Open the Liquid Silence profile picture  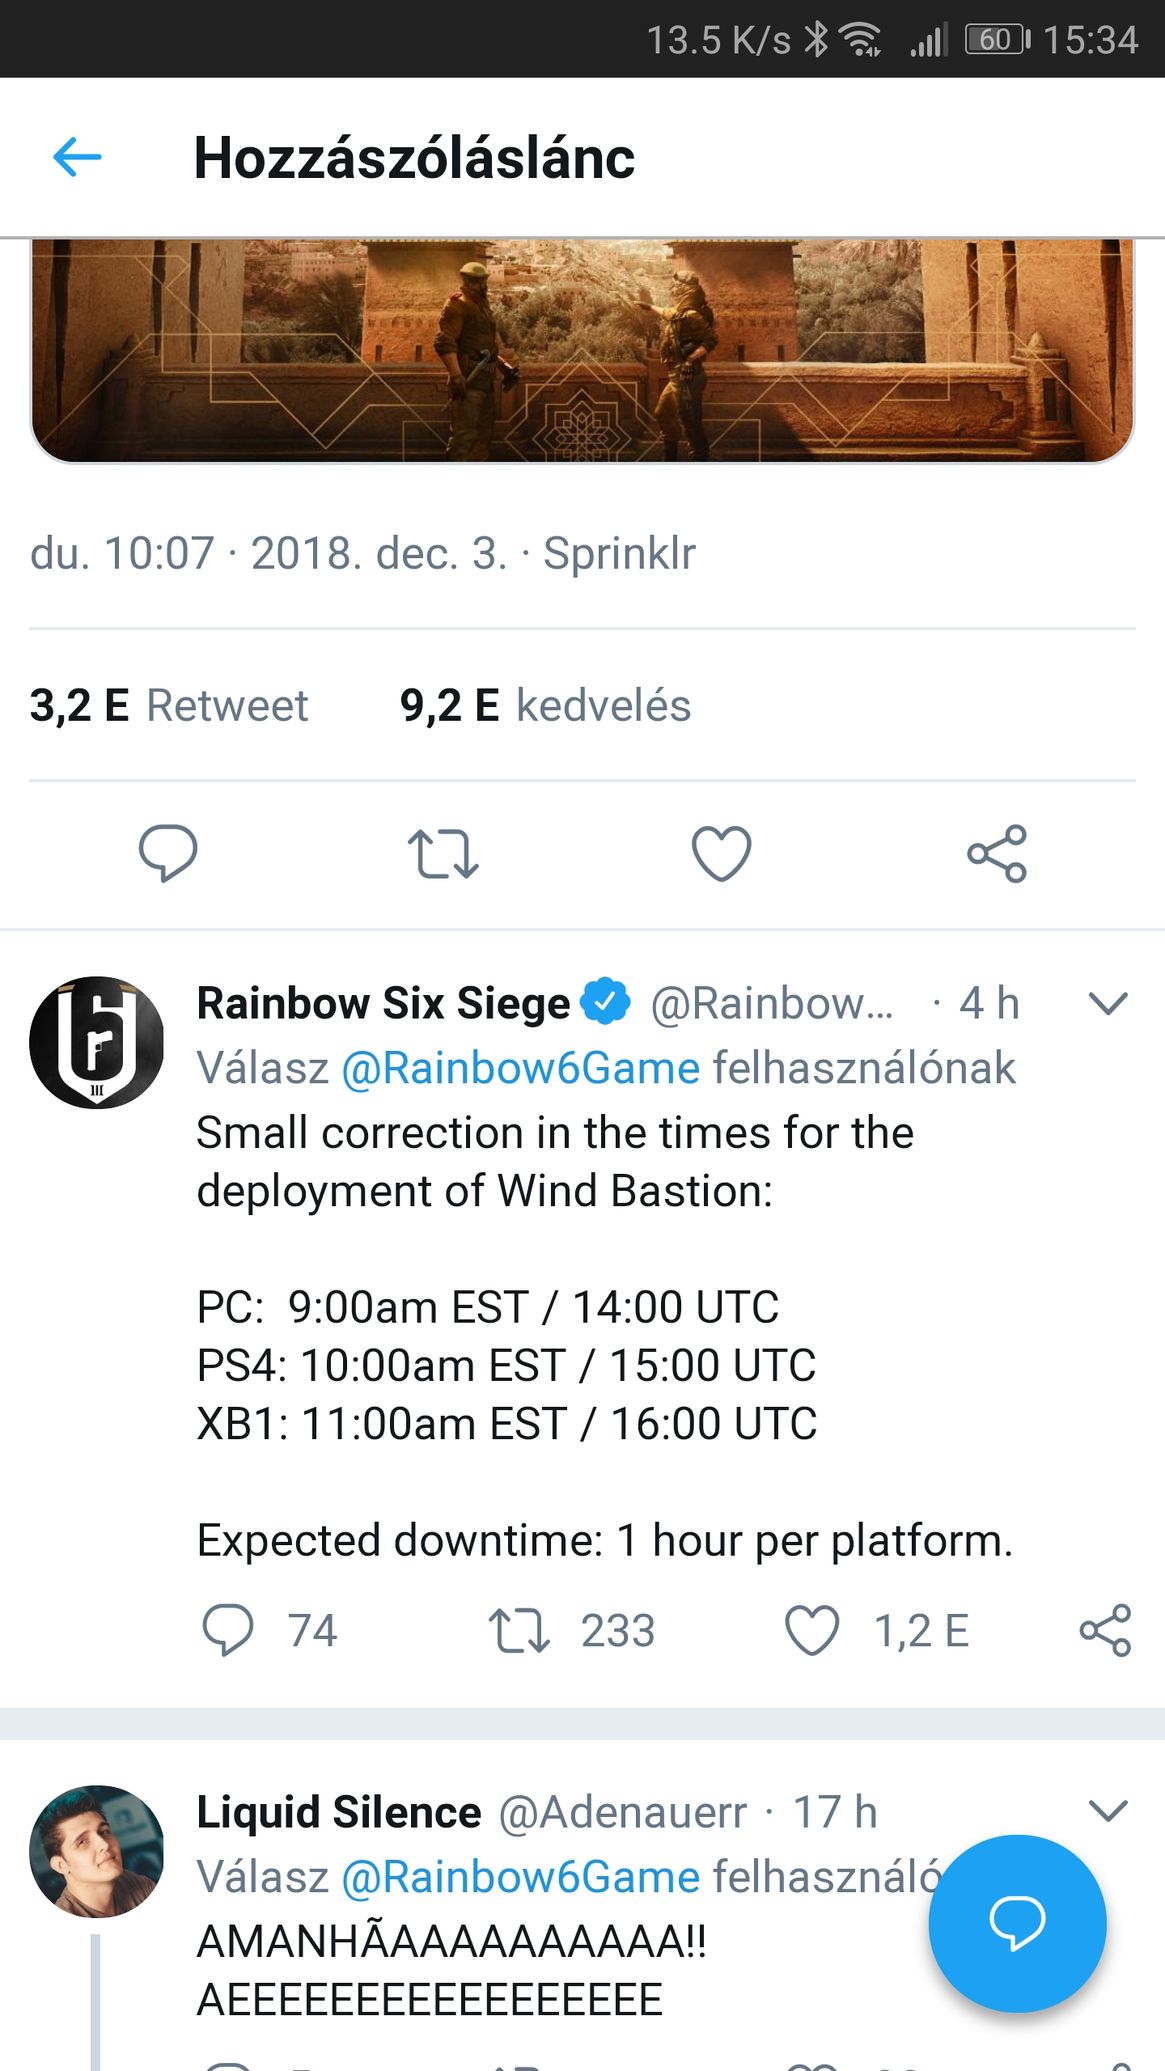click(97, 1851)
